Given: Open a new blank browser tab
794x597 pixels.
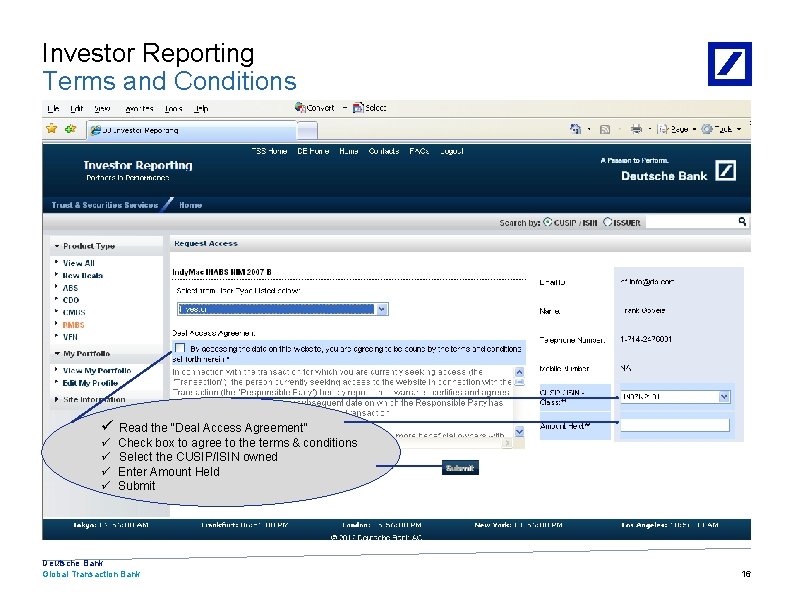Looking at the screenshot, I should point(307,131).
